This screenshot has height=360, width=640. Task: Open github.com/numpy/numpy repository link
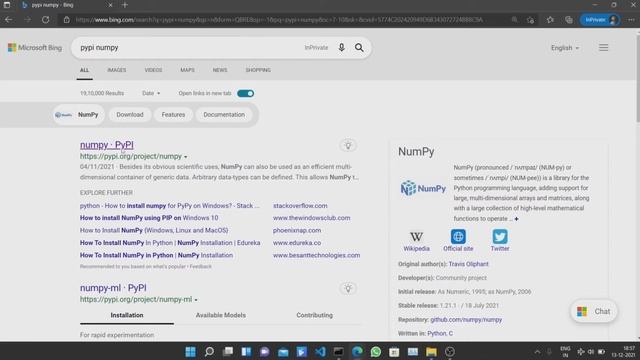pos(466,320)
